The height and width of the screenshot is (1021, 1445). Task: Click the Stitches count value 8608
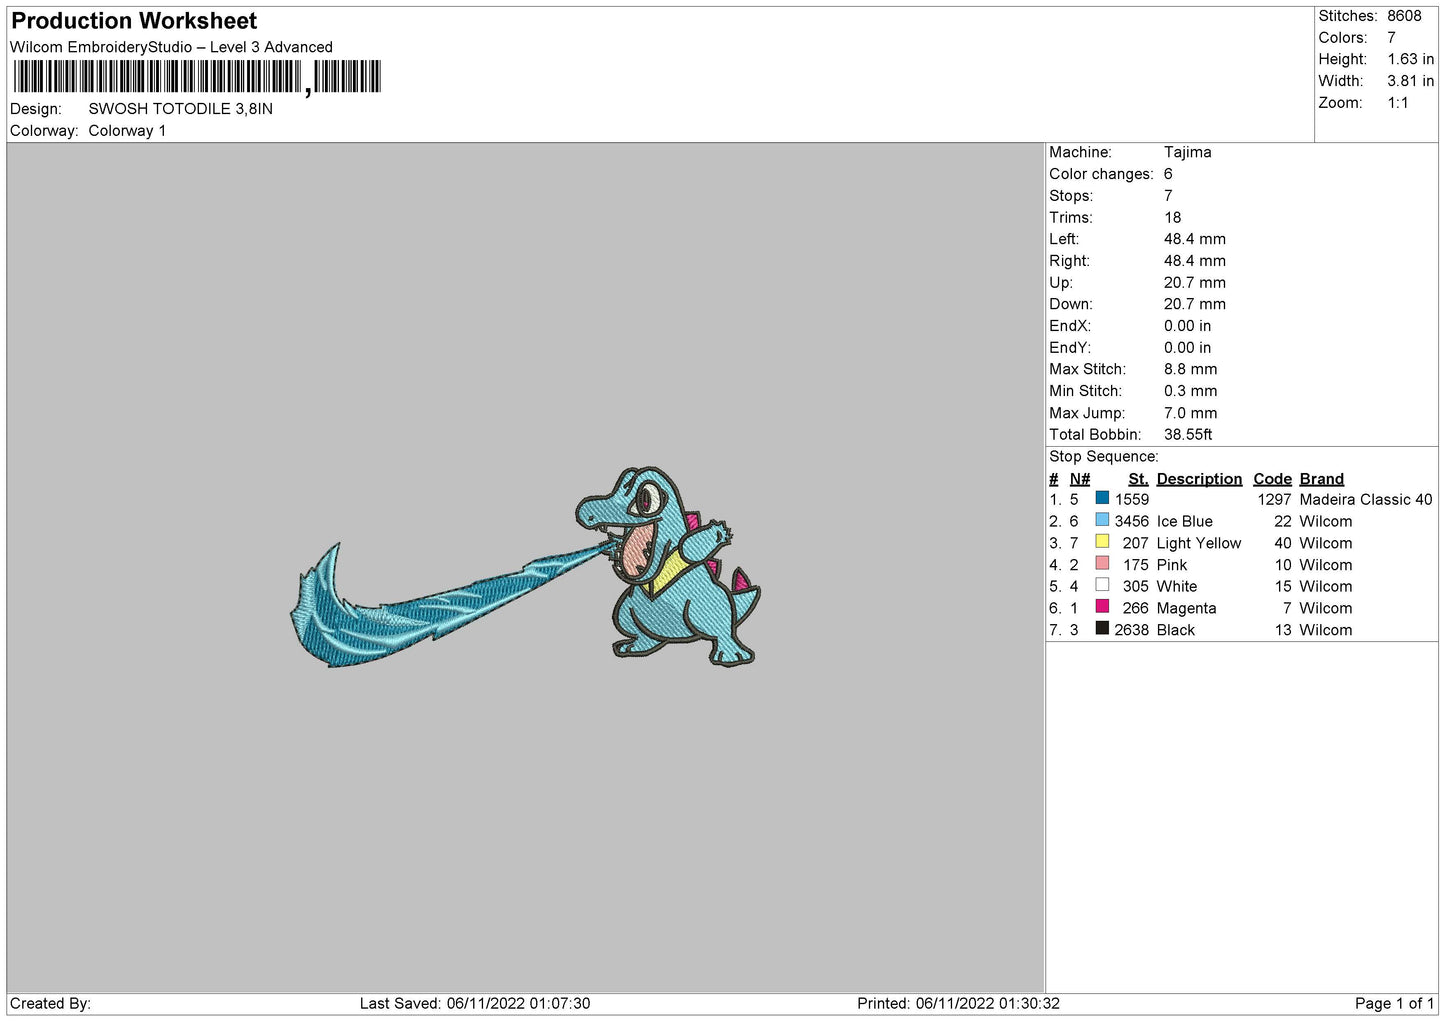(1403, 16)
